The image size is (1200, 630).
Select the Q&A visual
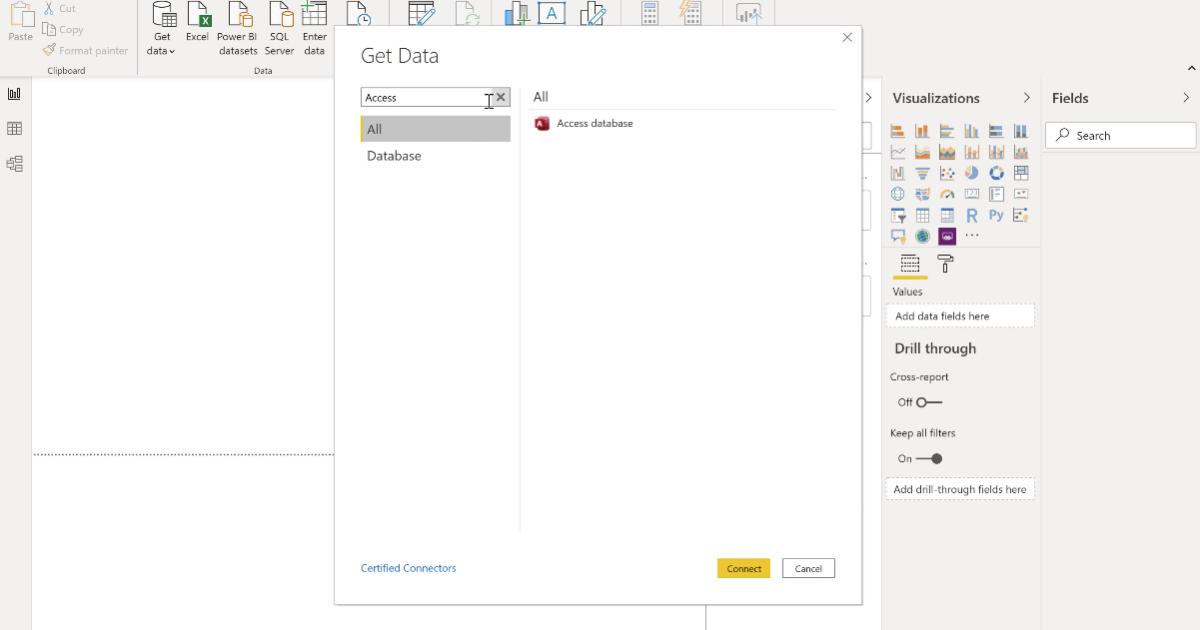point(897,237)
